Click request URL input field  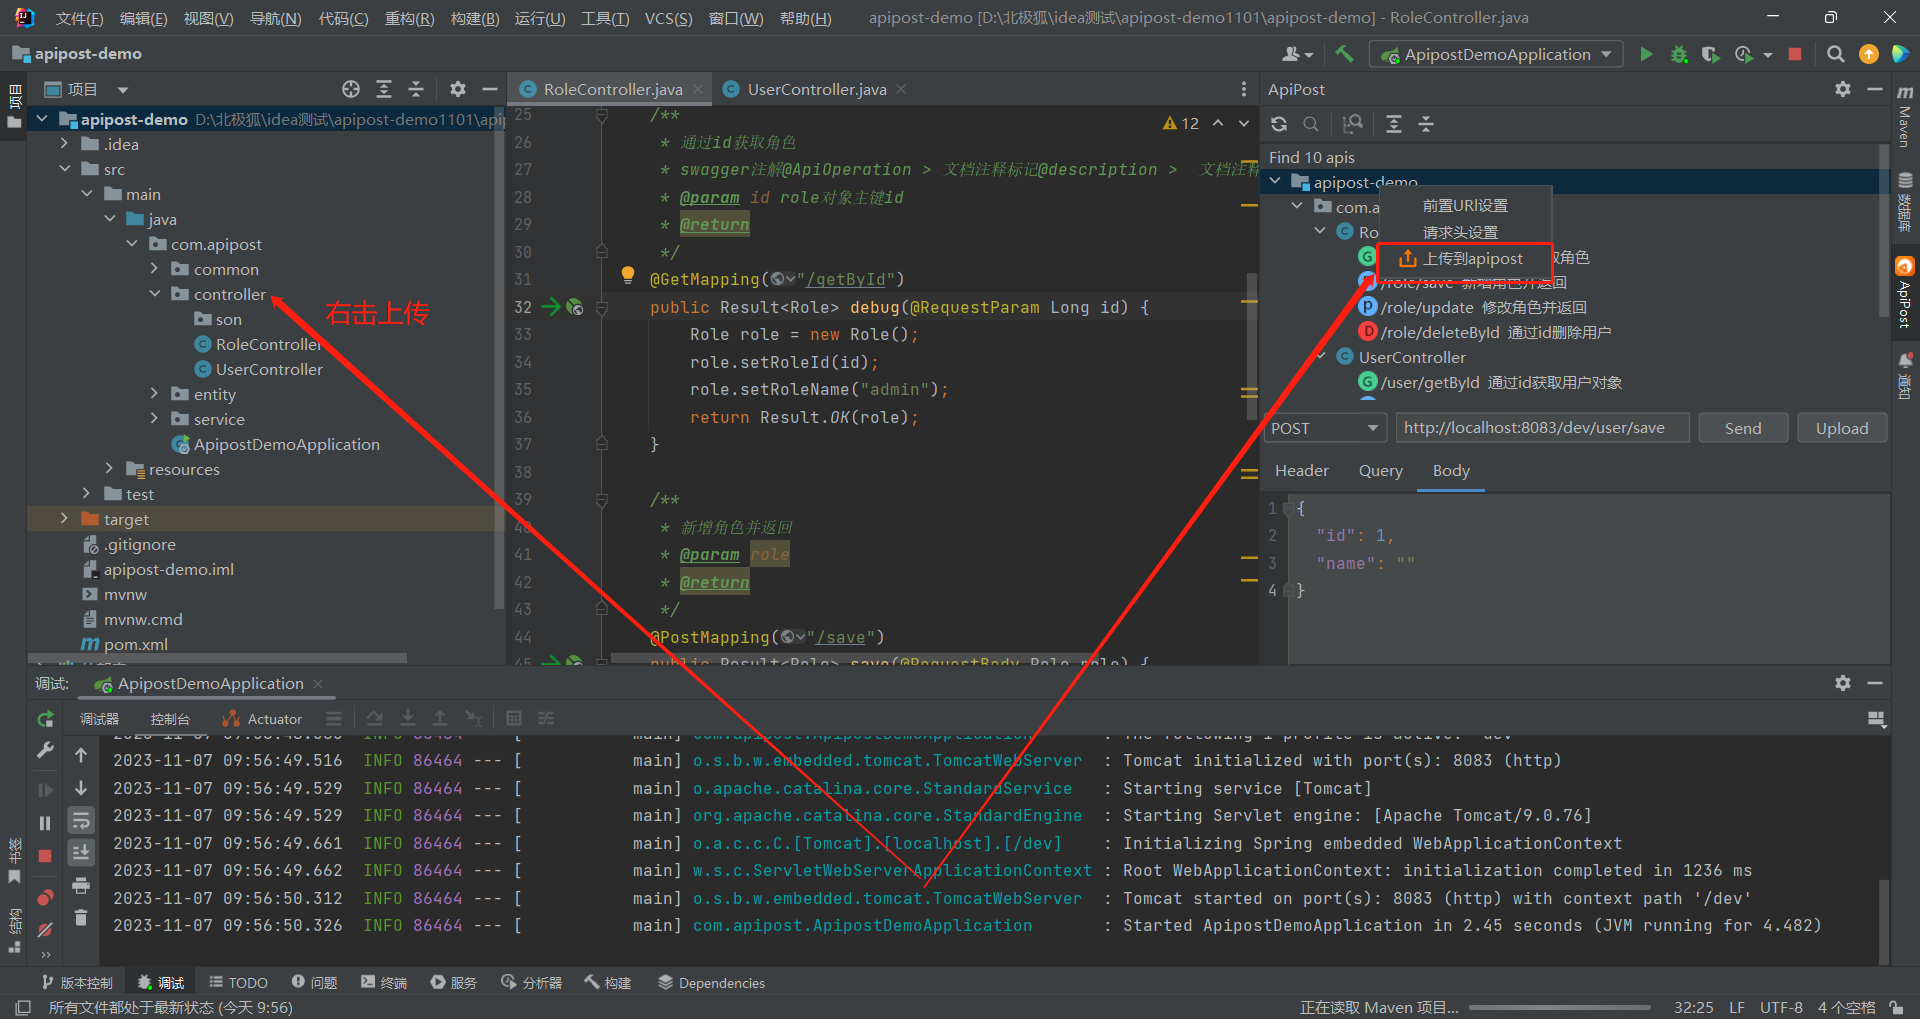1542,428
